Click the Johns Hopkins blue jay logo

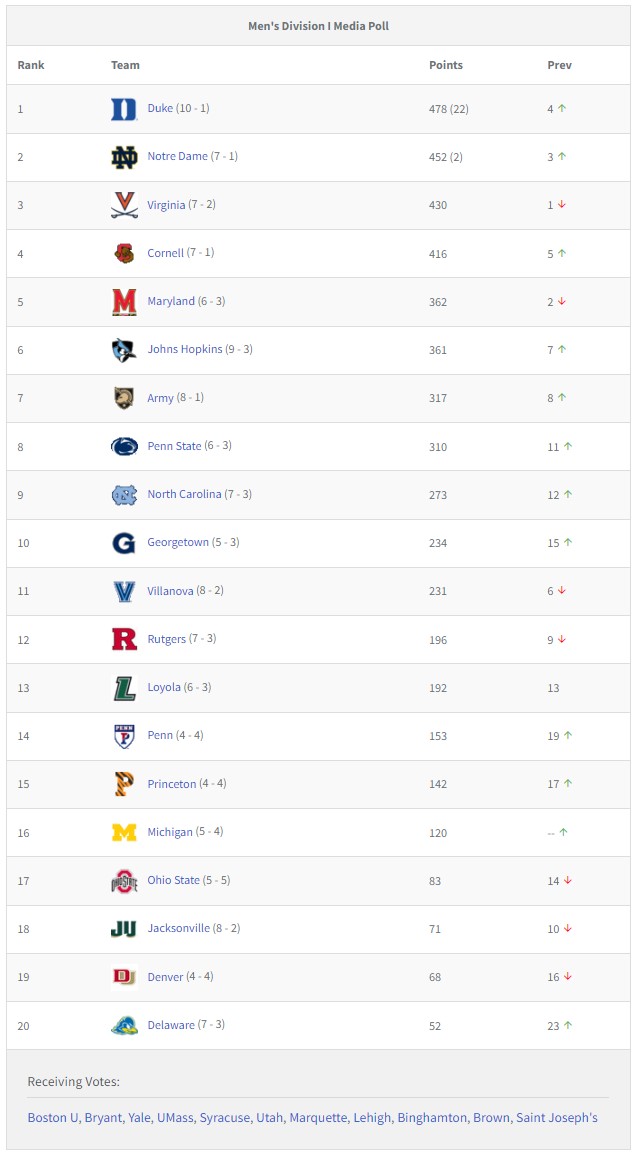(x=124, y=349)
